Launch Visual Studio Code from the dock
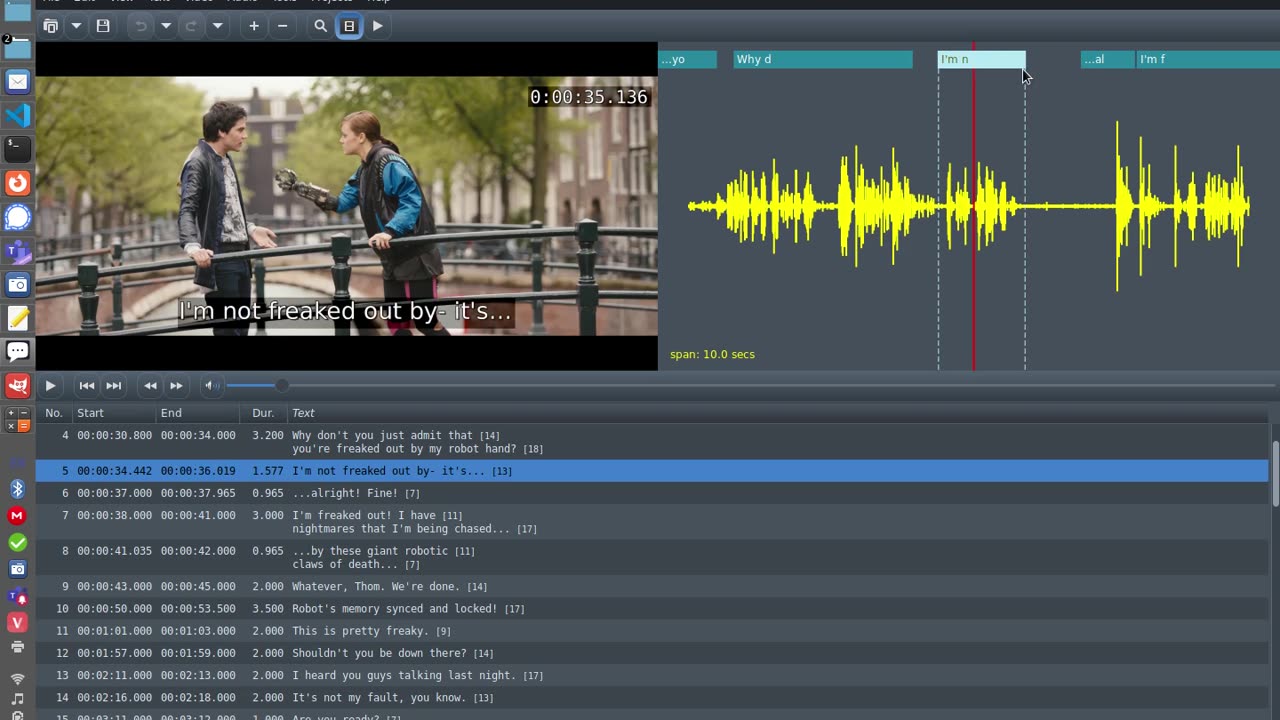 pos(18,115)
